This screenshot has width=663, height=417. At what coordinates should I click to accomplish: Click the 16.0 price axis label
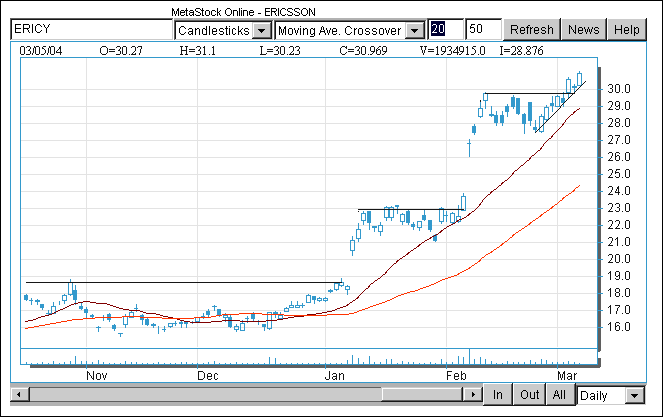pyautogui.click(x=619, y=327)
